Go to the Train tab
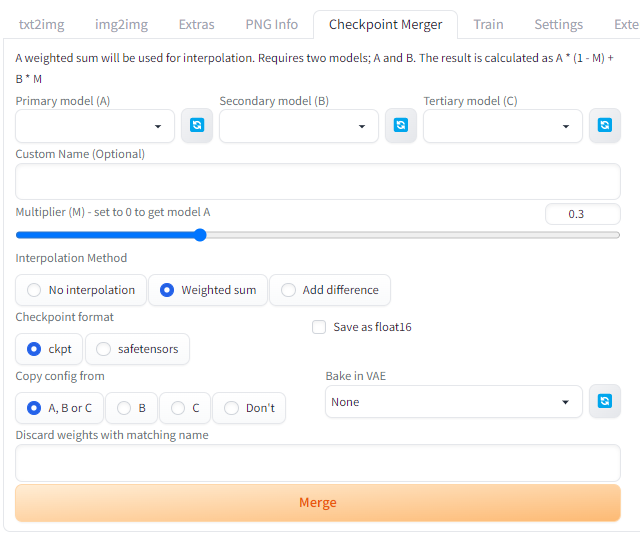 tap(488, 24)
